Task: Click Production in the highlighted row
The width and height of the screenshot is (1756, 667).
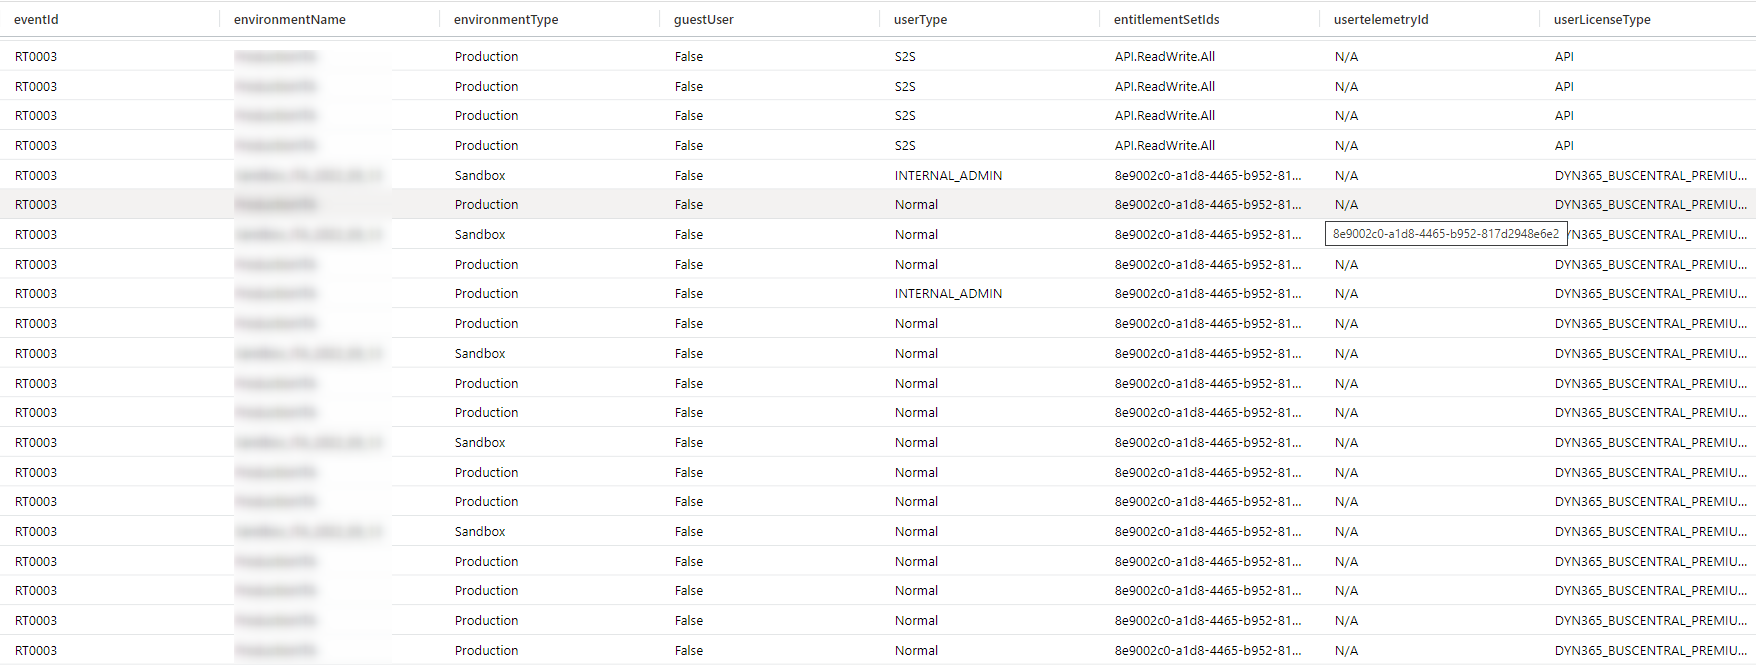Action: [486, 204]
